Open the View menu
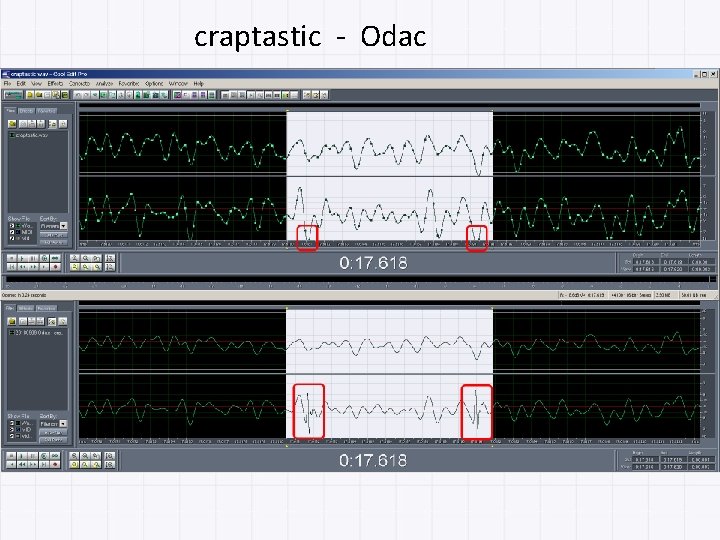 (x=36, y=84)
